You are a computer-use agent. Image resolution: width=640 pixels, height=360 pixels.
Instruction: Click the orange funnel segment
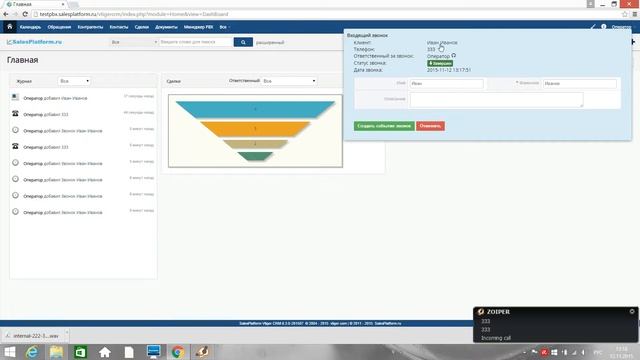click(x=255, y=128)
